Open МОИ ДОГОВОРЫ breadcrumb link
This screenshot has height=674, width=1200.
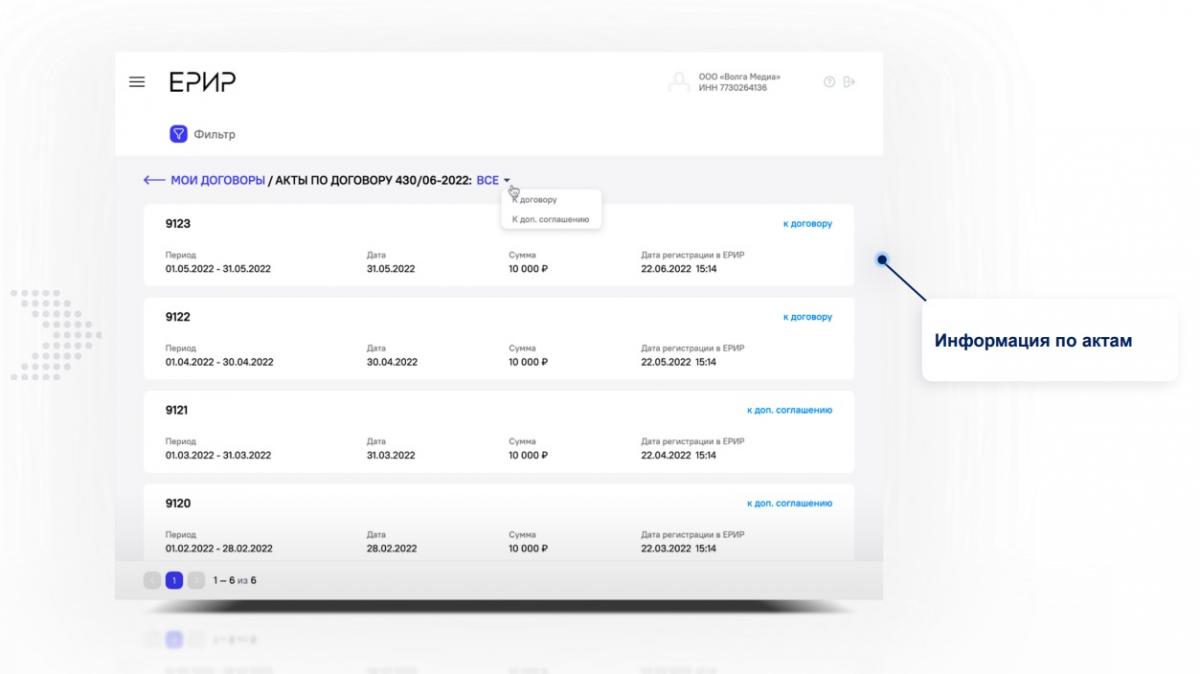click(217, 180)
